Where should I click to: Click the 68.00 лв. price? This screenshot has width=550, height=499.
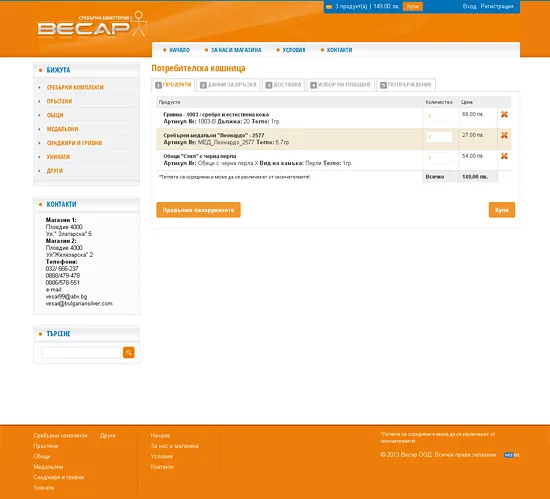[472, 114]
